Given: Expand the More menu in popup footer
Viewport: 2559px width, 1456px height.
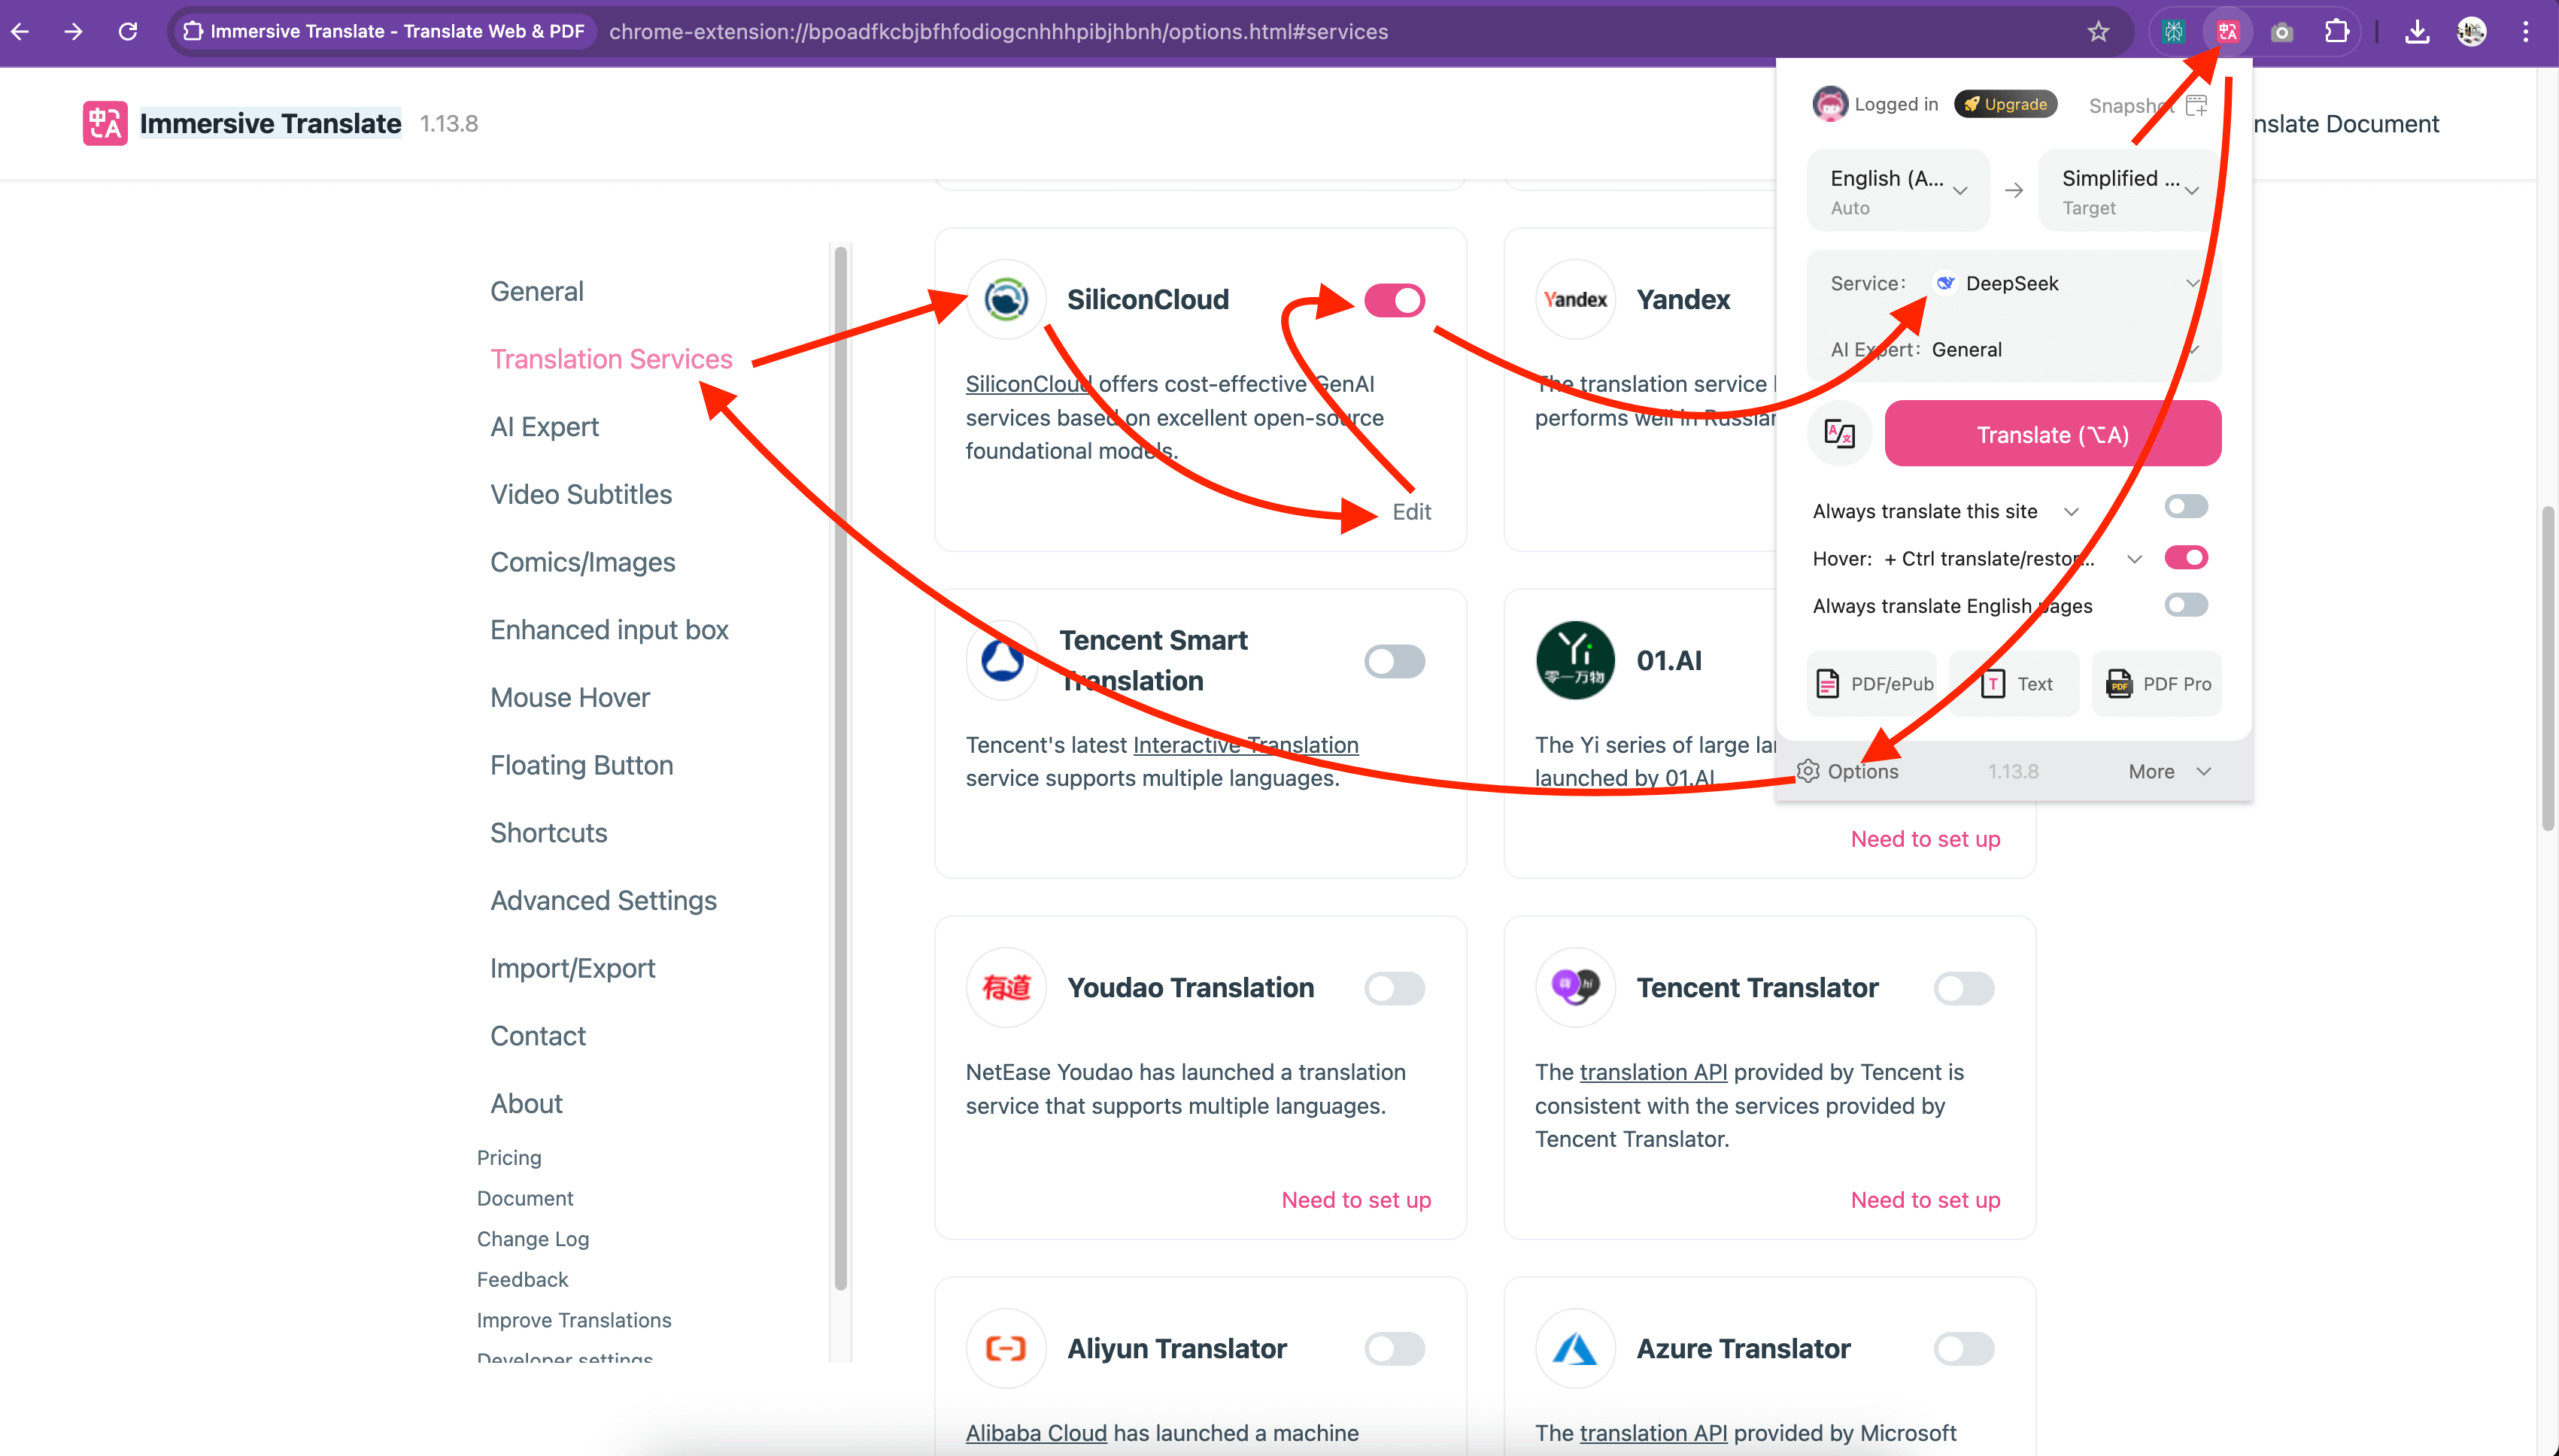Looking at the screenshot, I should tap(2169, 771).
